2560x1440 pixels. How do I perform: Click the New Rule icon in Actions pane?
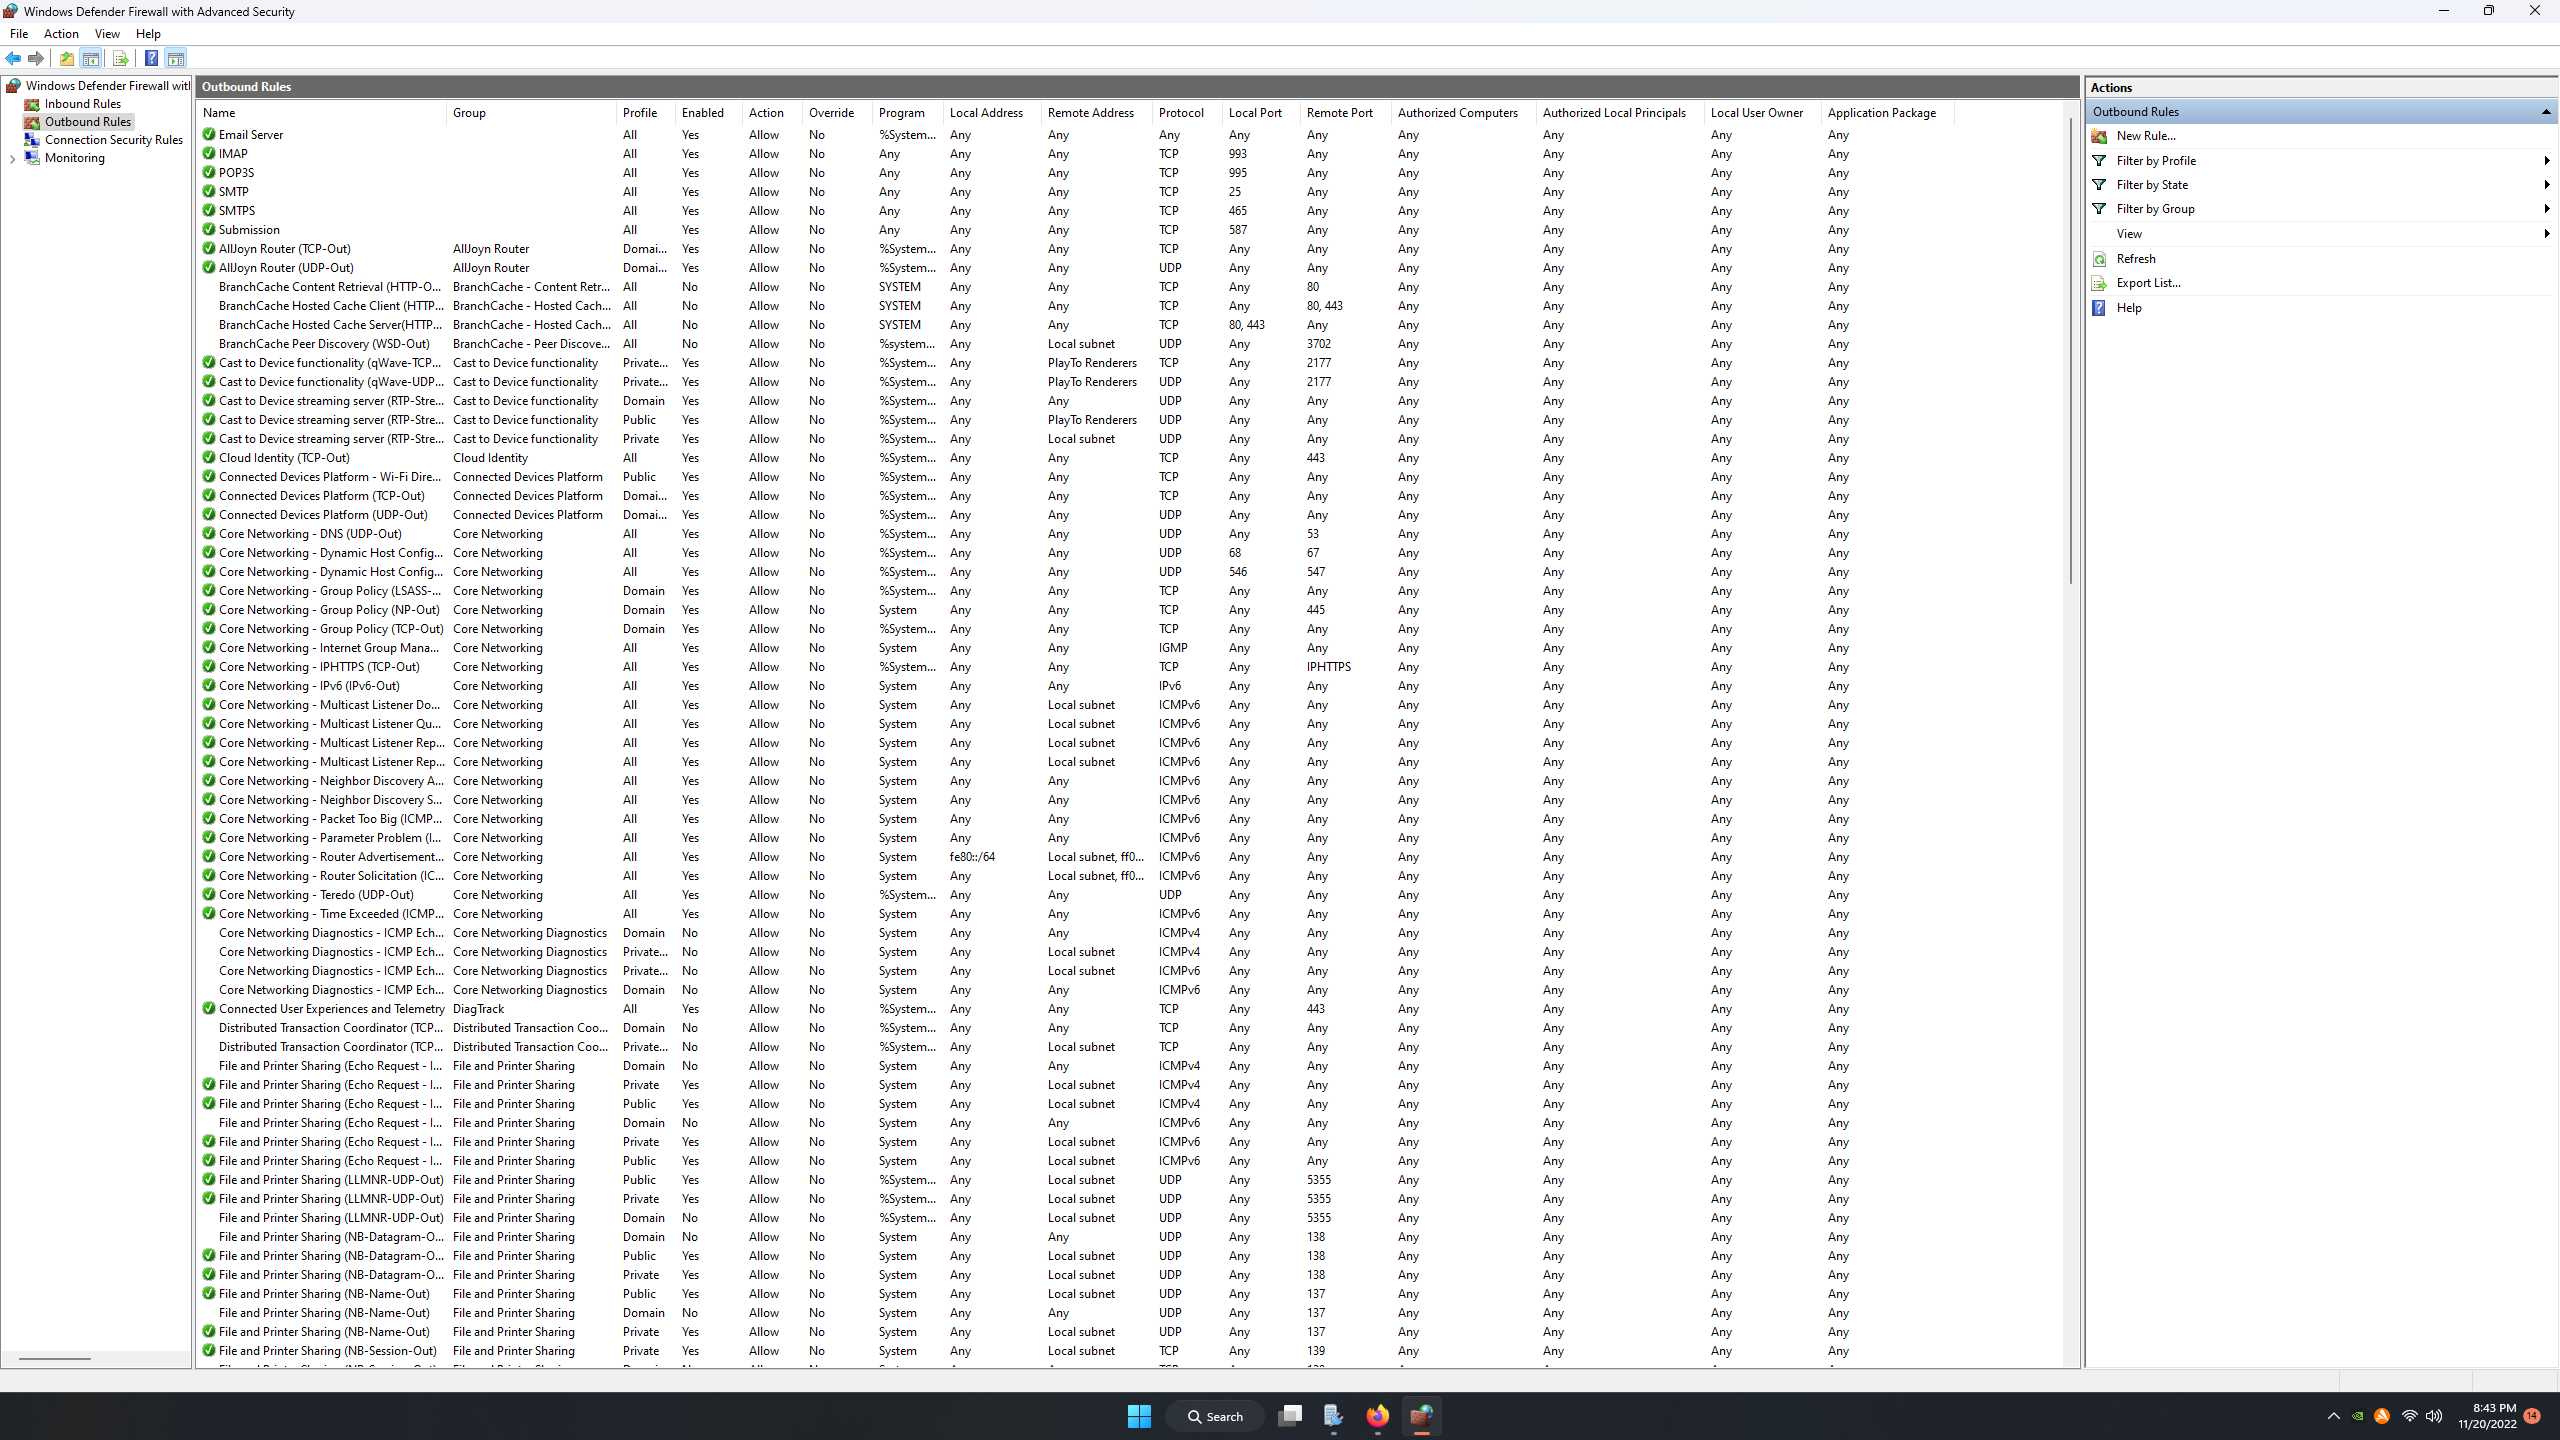(2099, 136)
